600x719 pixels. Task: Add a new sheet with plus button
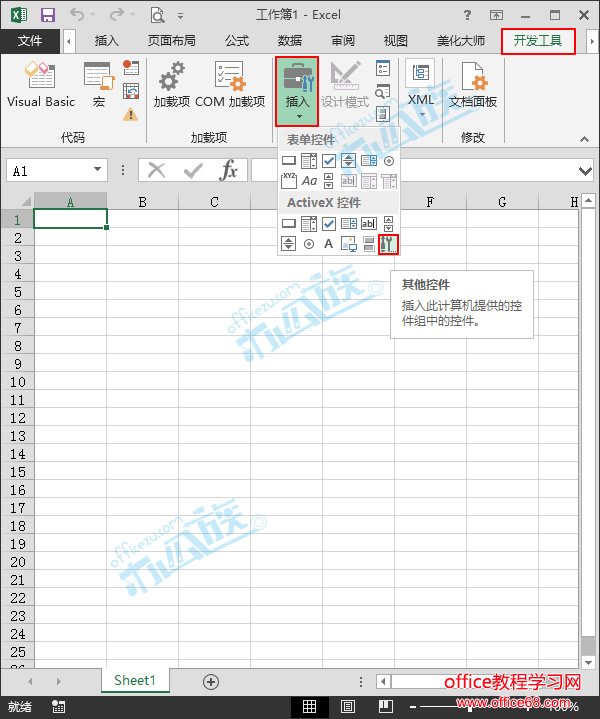(211, 682)
